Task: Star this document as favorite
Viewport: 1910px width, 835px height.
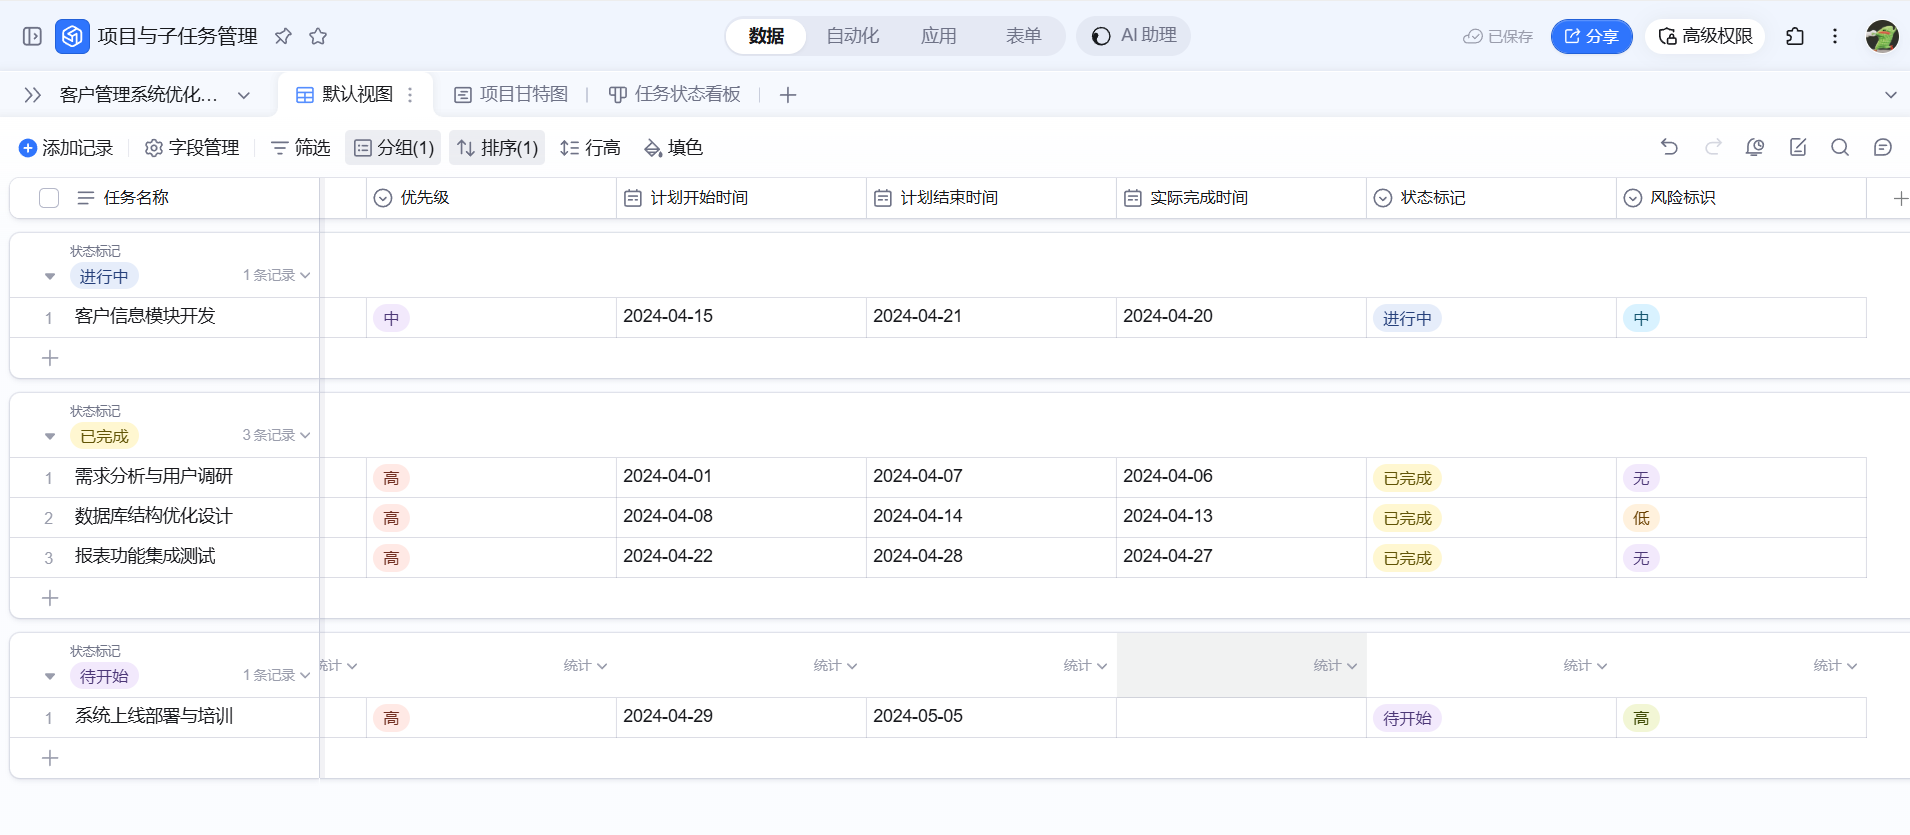Action: (x=318, y=36)
